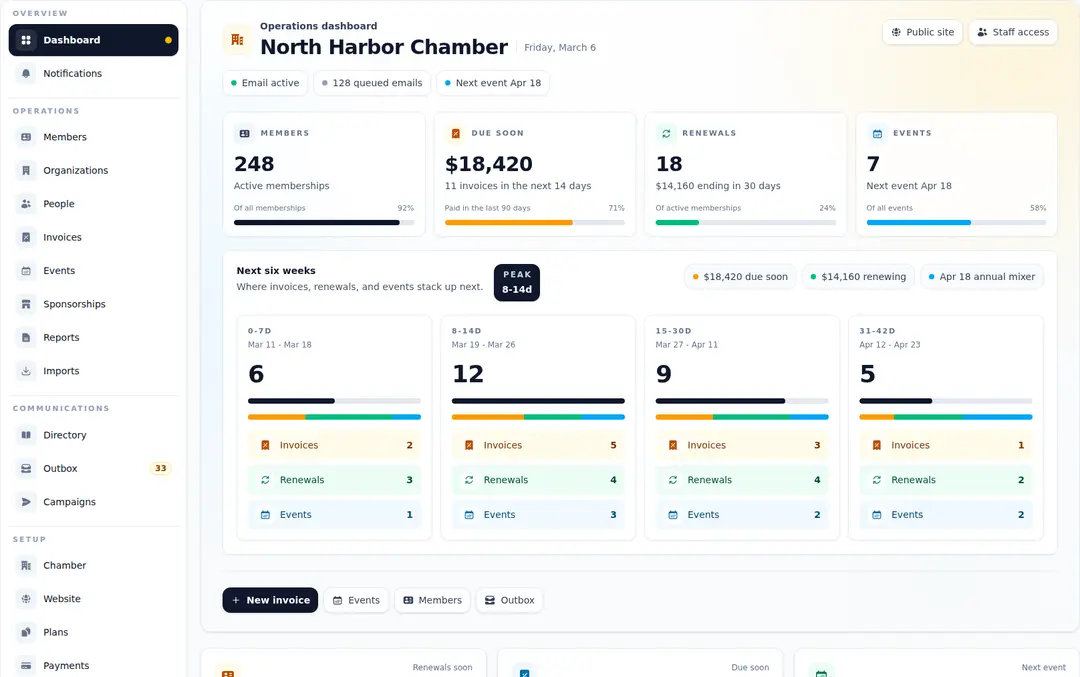Select Members in the Operations sidebar
The width and height of the screenshot is (1080, 677).
click(x=66, y=137)
